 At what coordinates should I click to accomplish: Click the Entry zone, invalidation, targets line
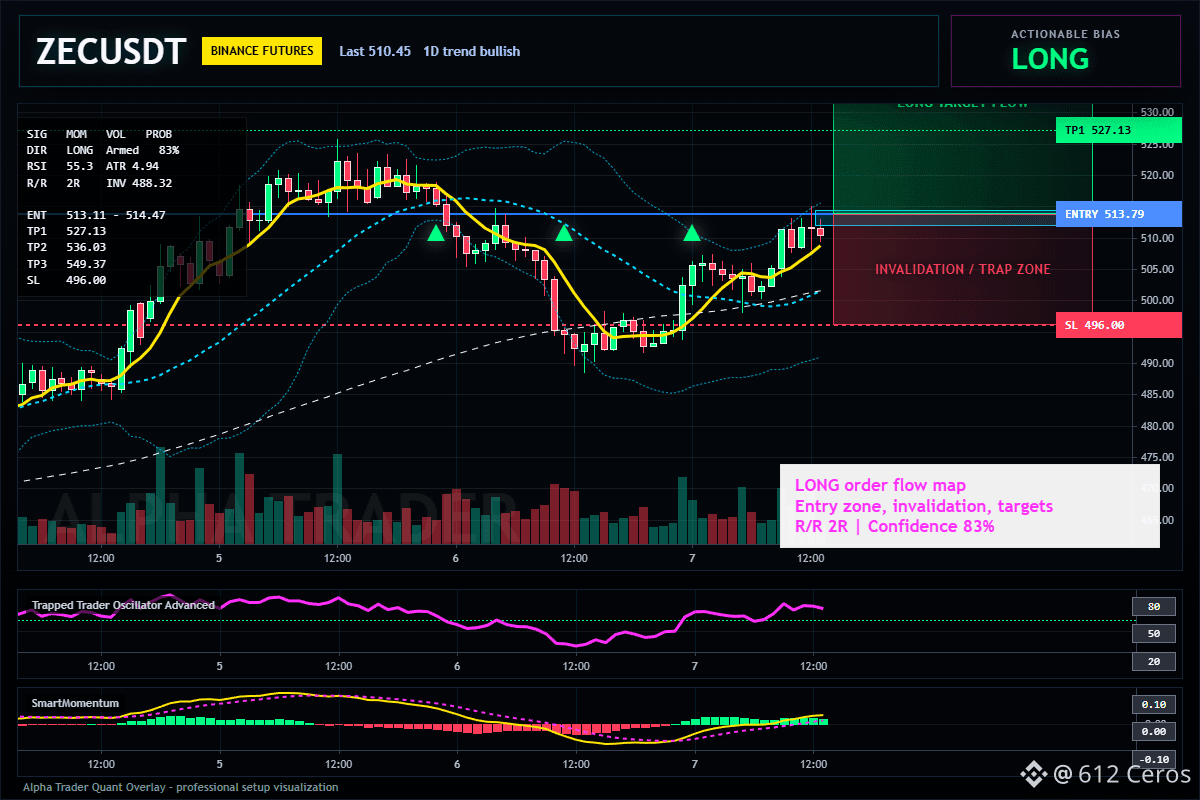click(x=924, y=506)
